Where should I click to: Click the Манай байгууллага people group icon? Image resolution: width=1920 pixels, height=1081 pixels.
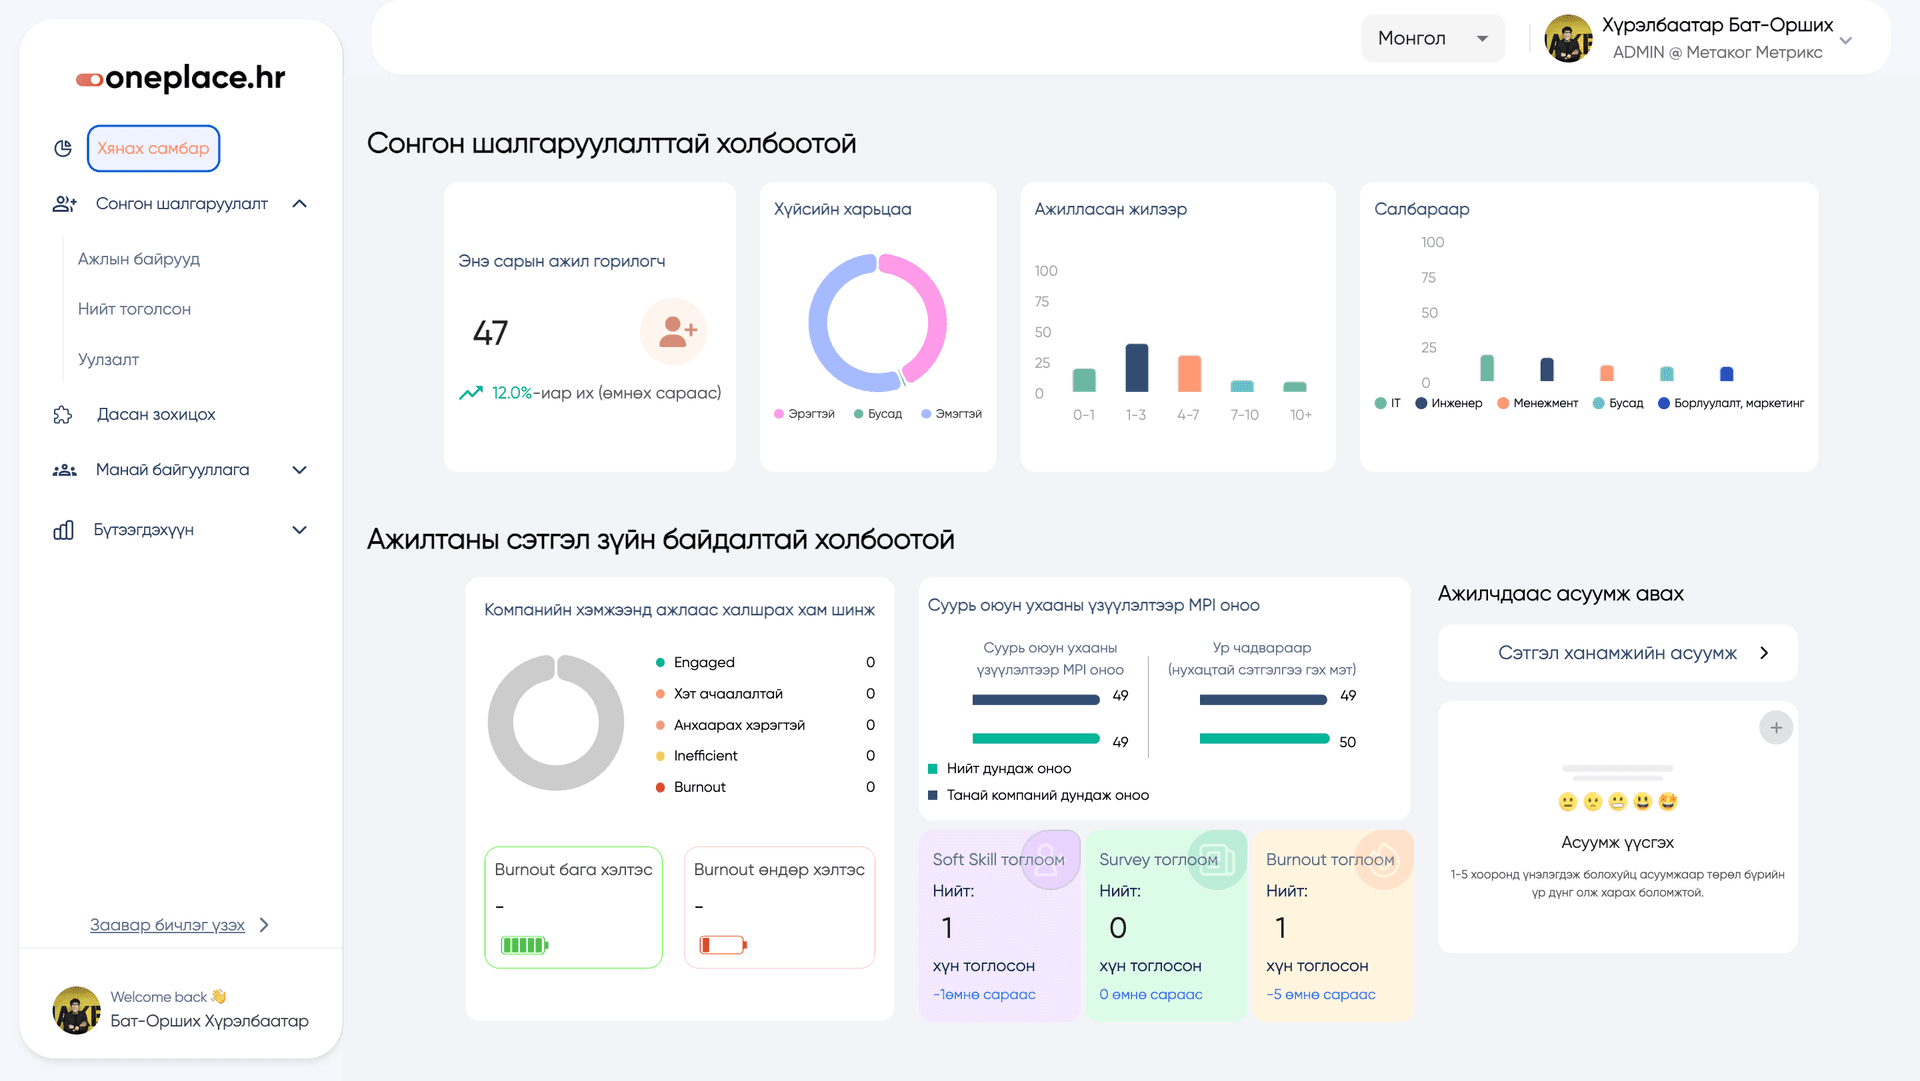pyautogui.click(x=64, y=470)
